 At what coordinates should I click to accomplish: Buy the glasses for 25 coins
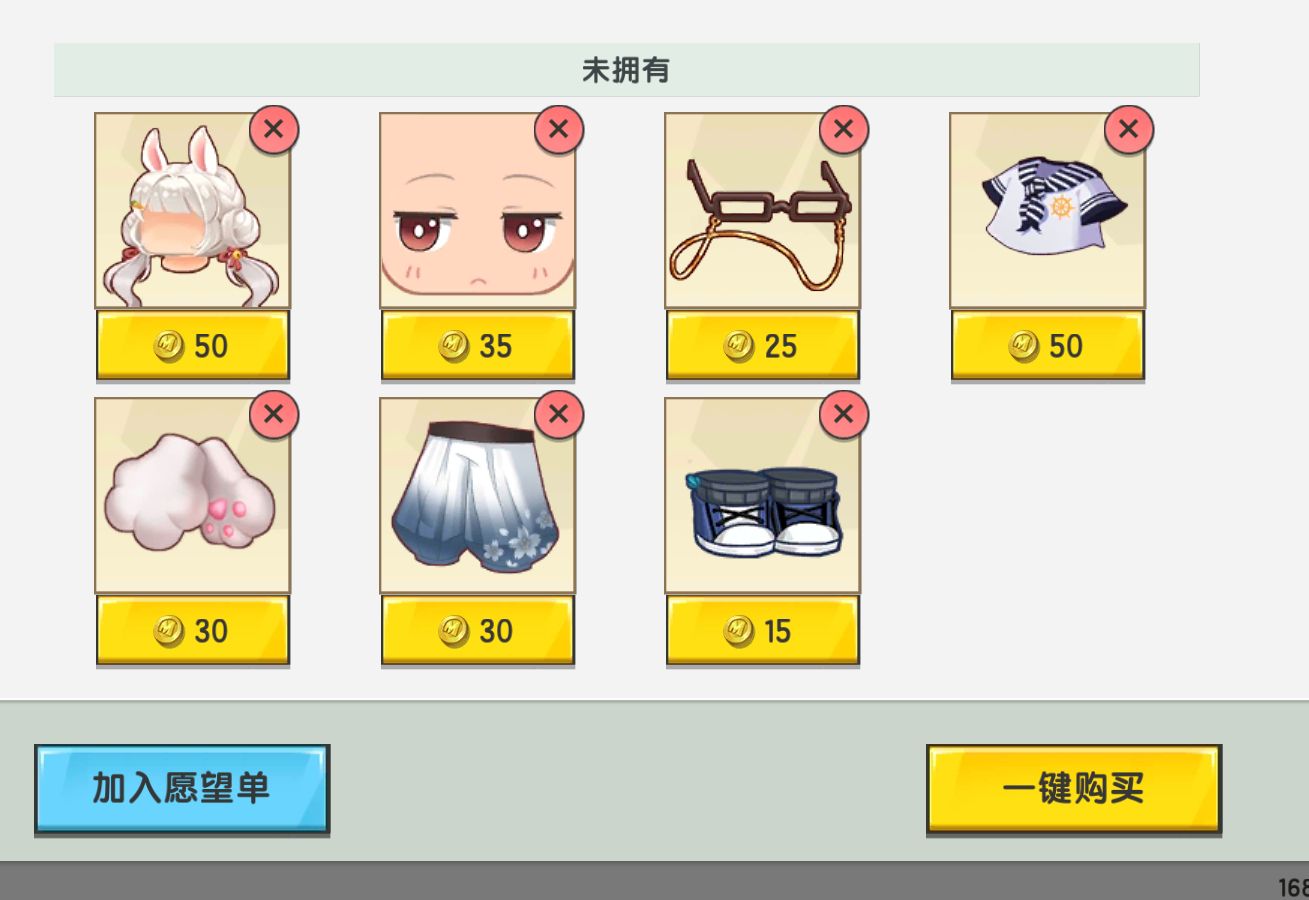(763, 346)
